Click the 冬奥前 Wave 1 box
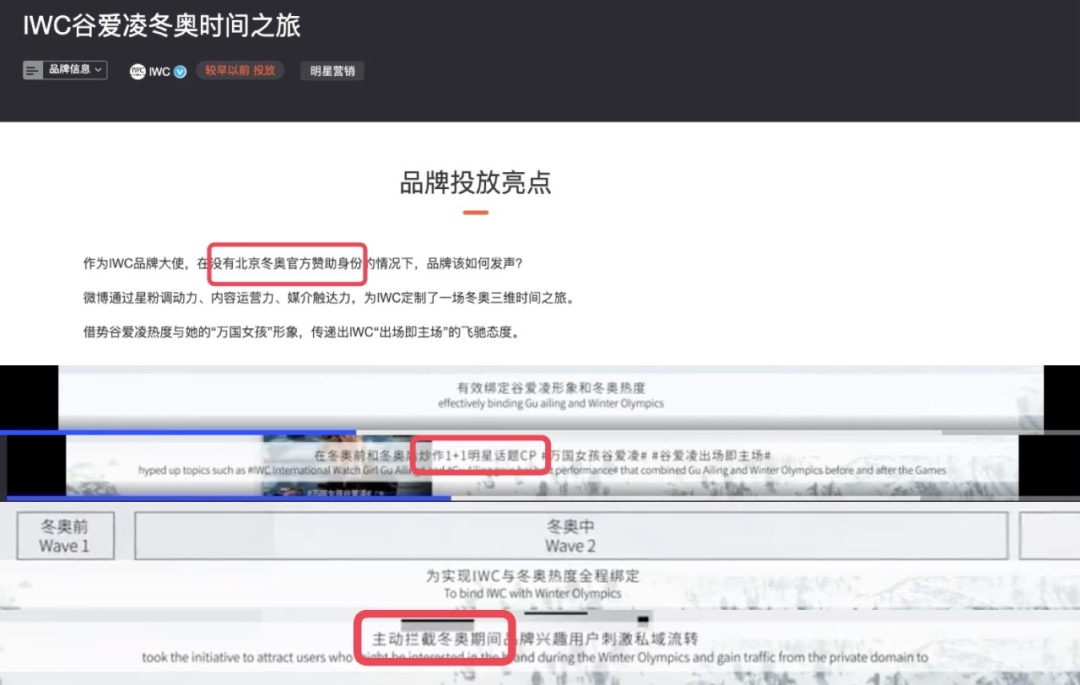The image size is (1080, 685). tap(65, 536)
